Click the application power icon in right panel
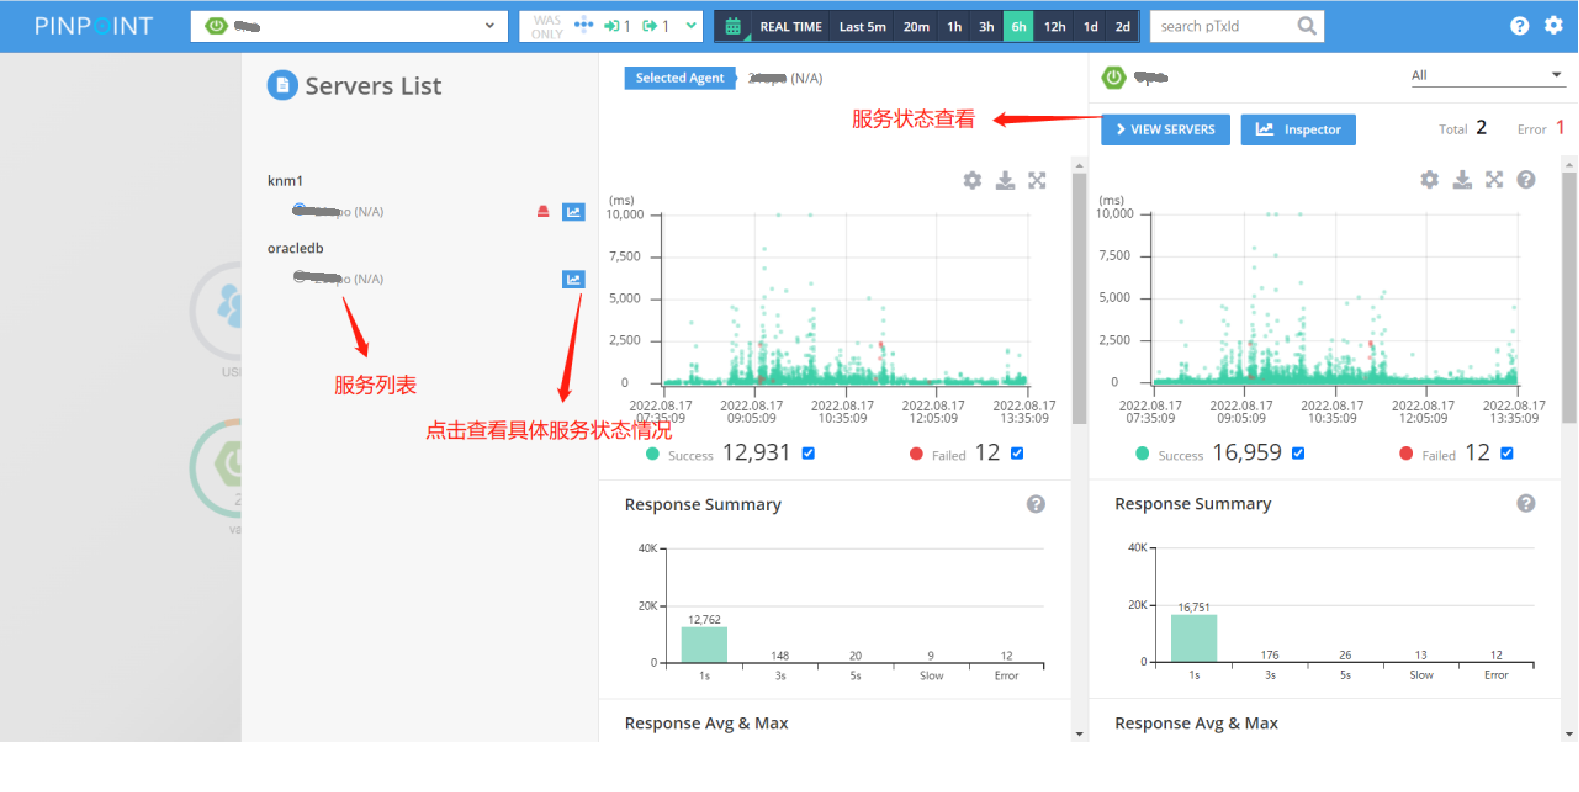Image resolution: width=1579 pixels, height=792 pixels. [x=1114, y=77]
